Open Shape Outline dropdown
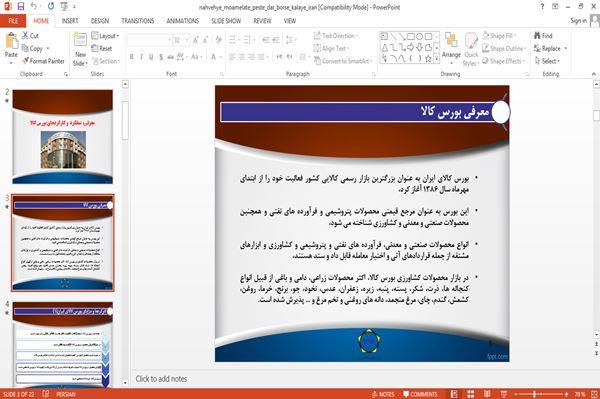The image size is (600, 399). (x=504, y=48)
